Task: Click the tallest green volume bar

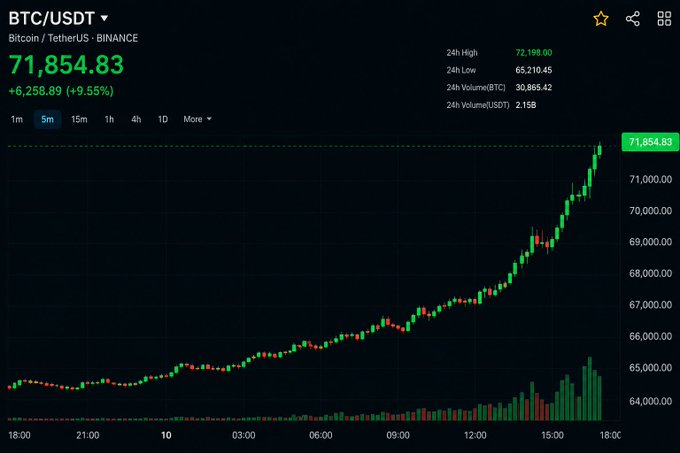Action: pyautogui.click(x=589, y=388)
